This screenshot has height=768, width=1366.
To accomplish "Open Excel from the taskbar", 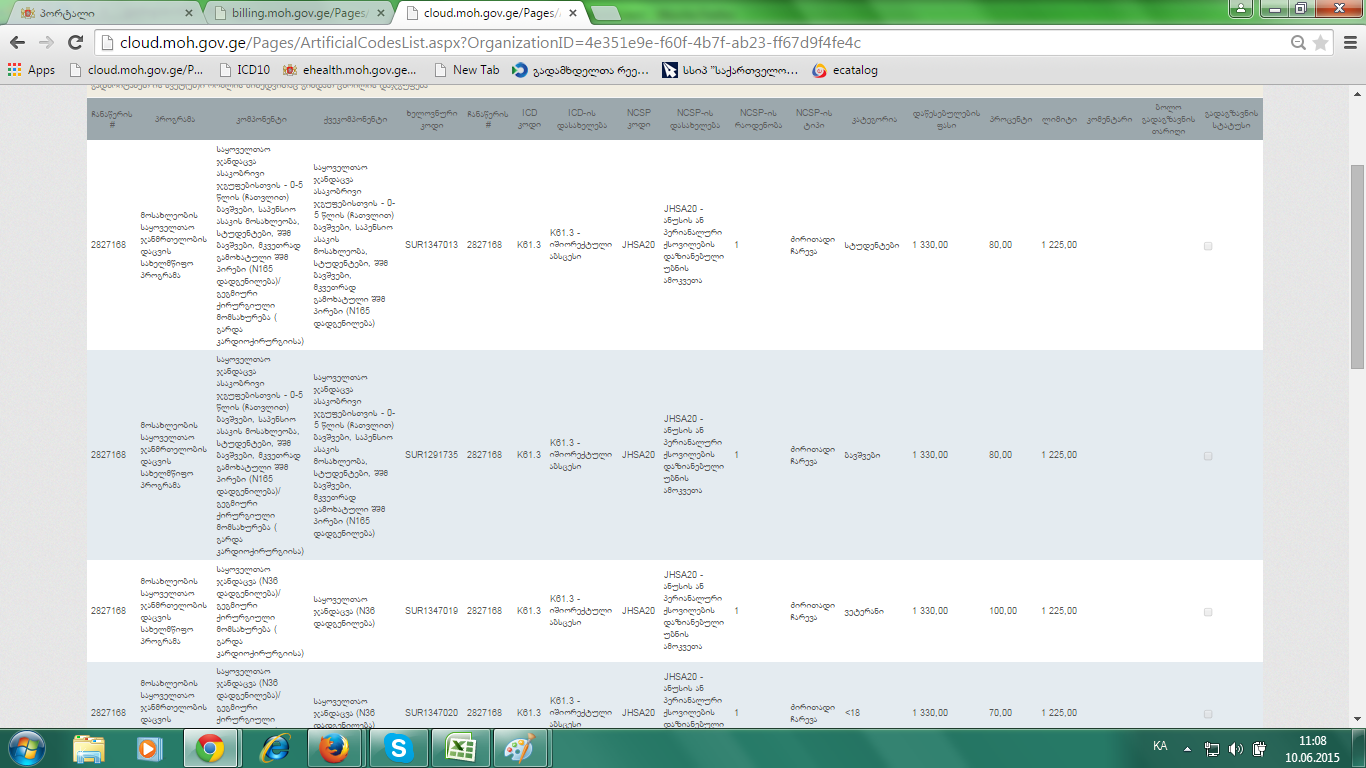I will coord(460,748).
